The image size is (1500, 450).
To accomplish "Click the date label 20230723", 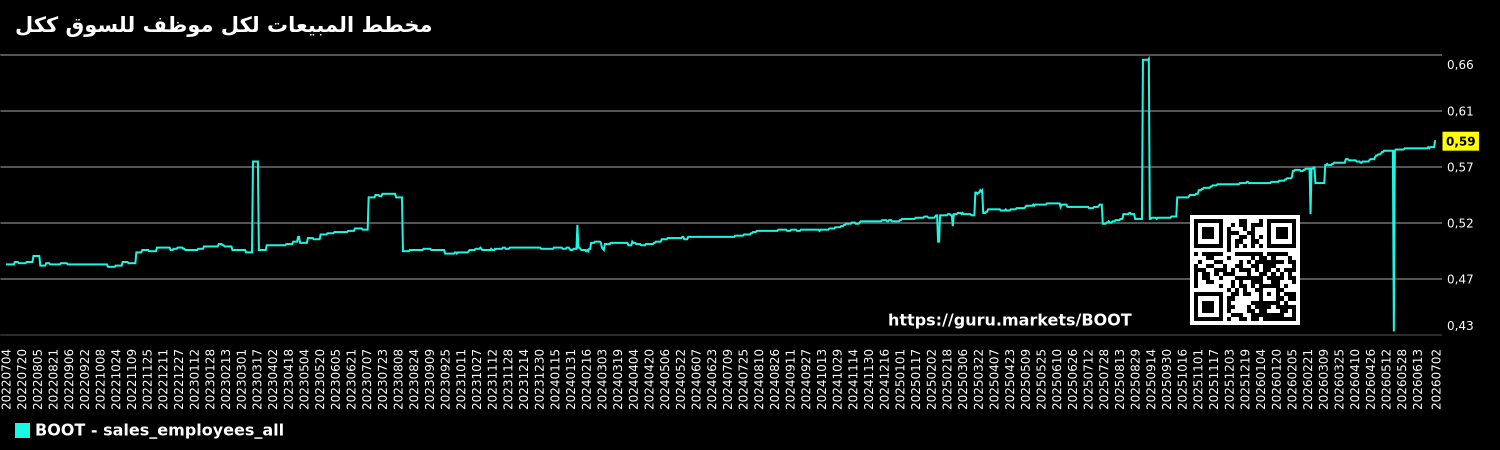I will pos(384,378).
